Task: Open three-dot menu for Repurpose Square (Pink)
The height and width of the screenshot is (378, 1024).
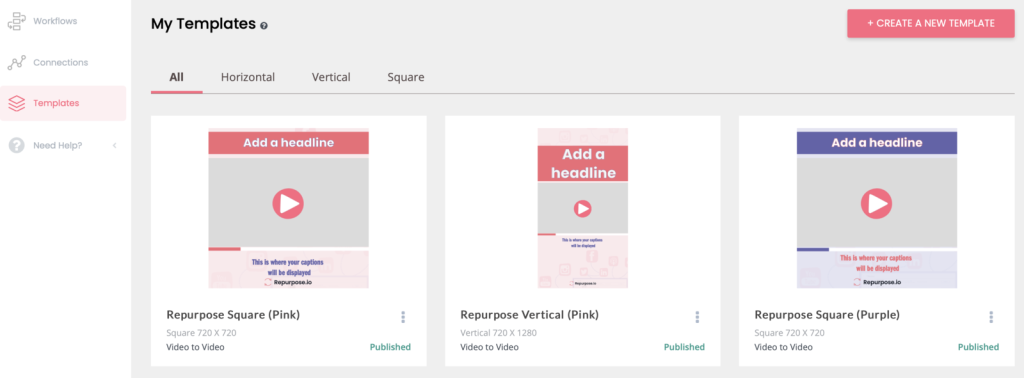Action: (x=403, y=317)
